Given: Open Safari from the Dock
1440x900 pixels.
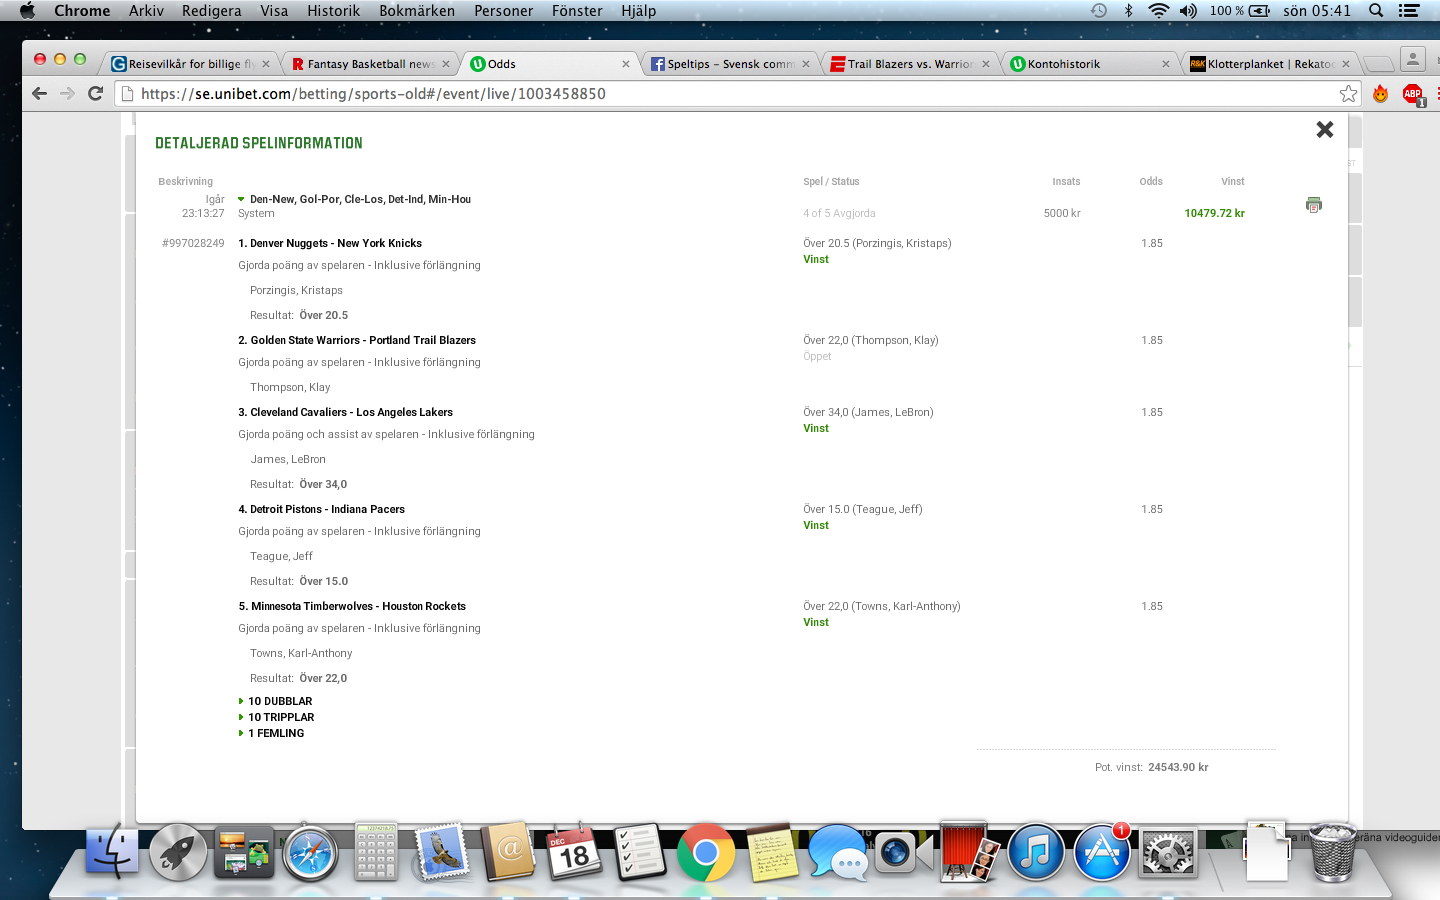Looking at the screenshot, I should (x=311, y=854).
